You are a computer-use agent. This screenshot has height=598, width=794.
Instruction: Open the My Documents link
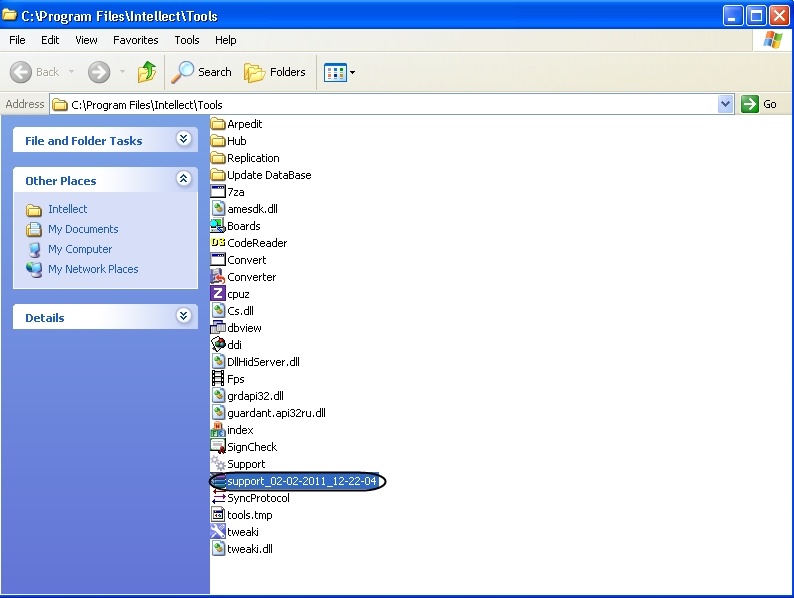[83, 229]
